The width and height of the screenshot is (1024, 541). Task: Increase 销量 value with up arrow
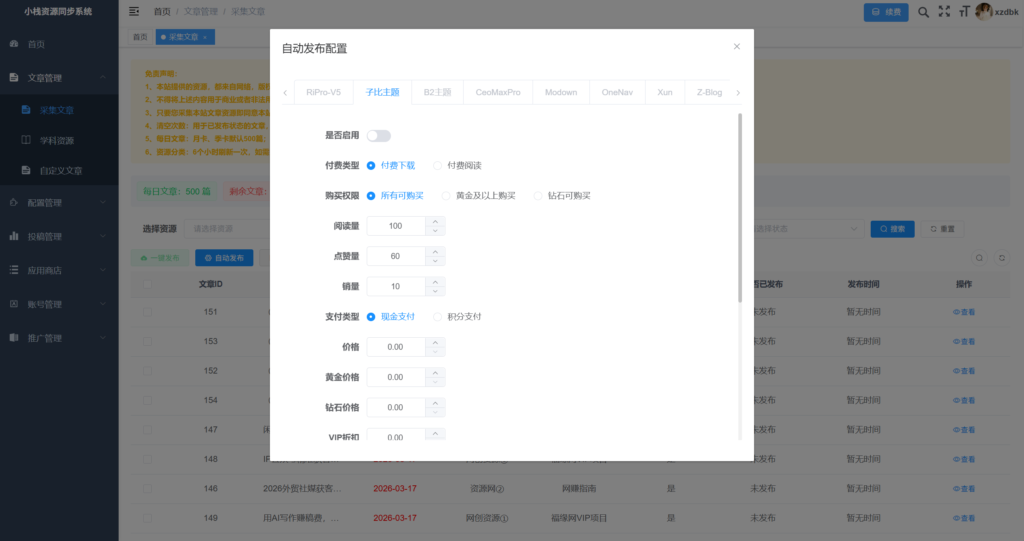pos(435,282)
